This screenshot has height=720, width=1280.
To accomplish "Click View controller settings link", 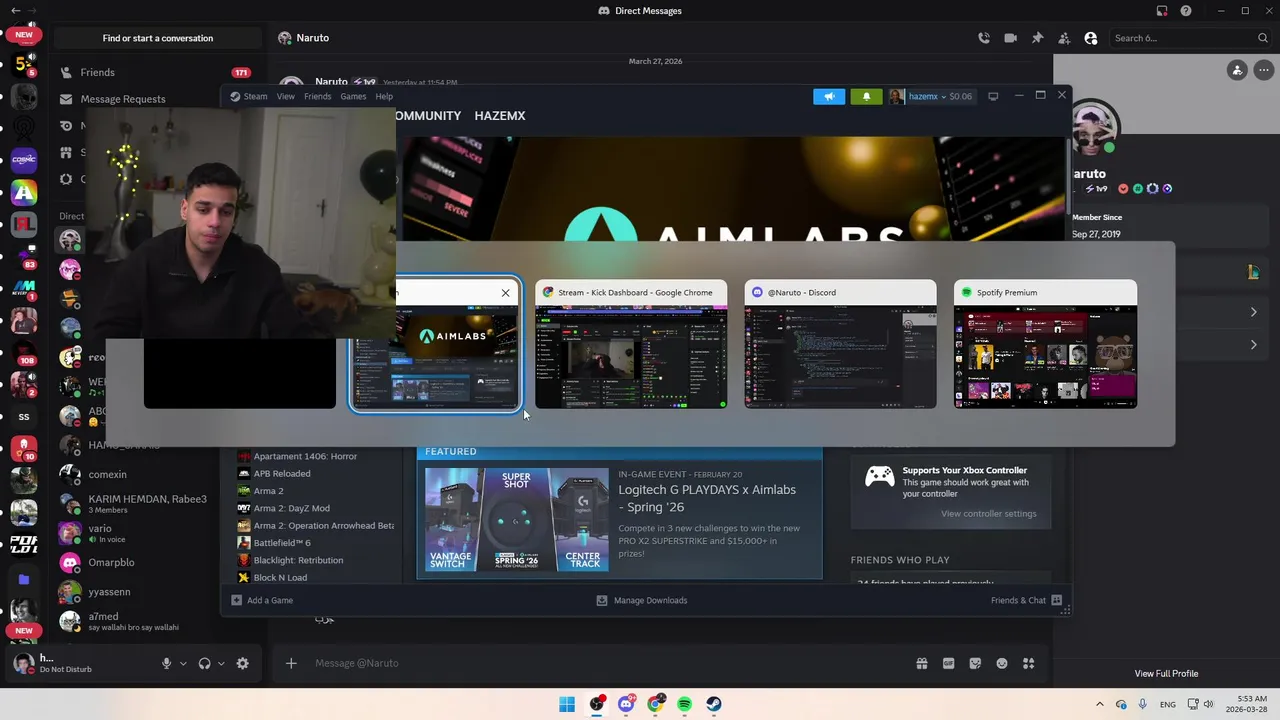I will tap(988, 514).
